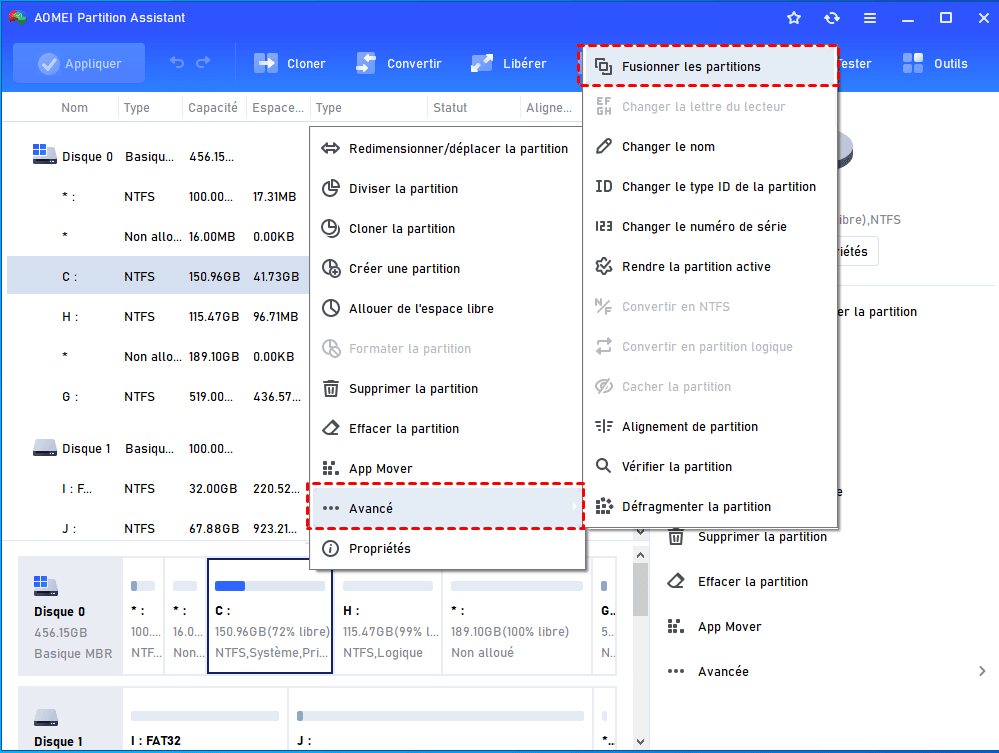Click the Capacité column header
The height and width of the screenshot is (753, 999).
[x=212, y=108]
